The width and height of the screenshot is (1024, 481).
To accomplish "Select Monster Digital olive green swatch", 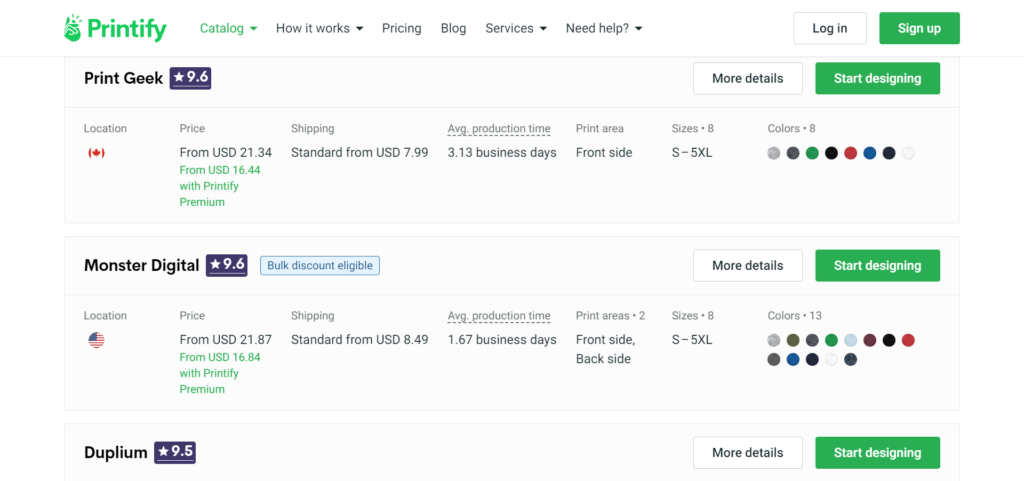I will tap(793, 340).
